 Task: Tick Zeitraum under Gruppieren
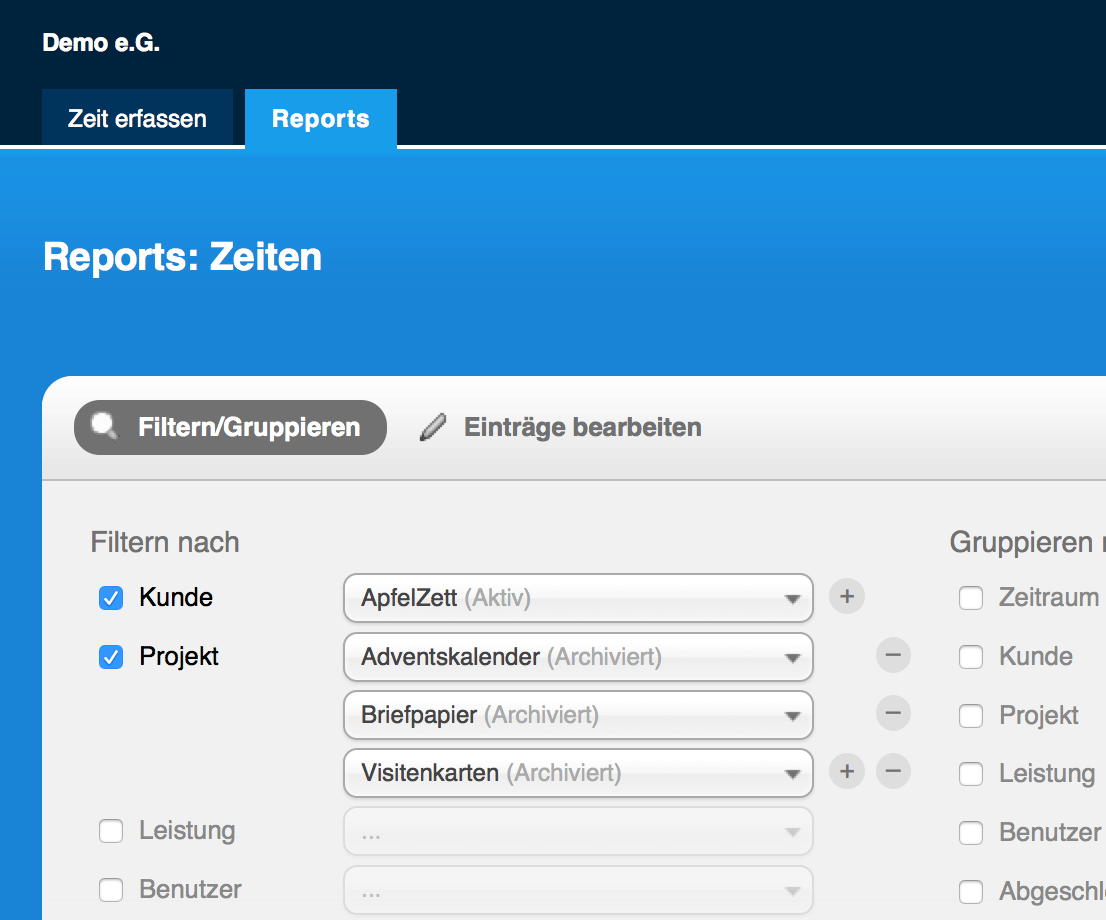[971, 598]
